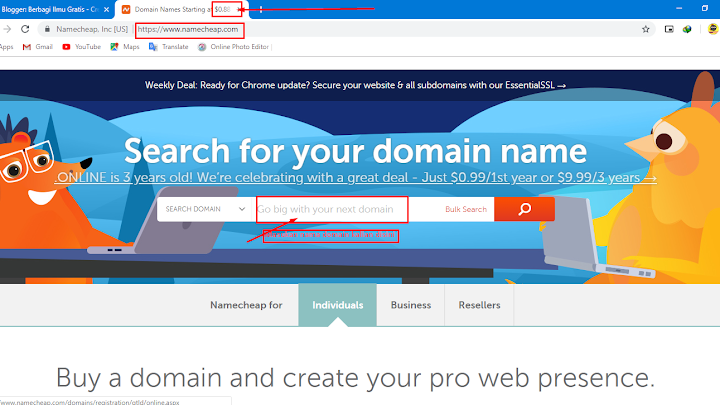Click the domain search input field
720x405 pixels.
pos(332,209)
